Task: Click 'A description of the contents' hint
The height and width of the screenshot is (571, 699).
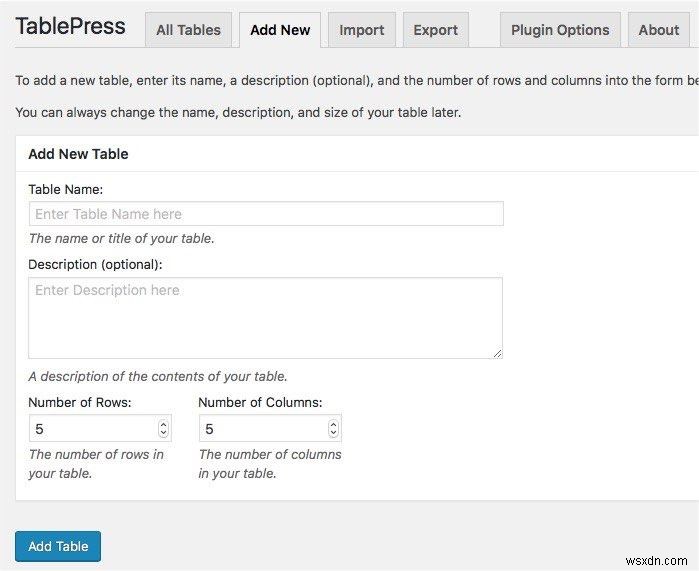Action: (x=158, y=376)
